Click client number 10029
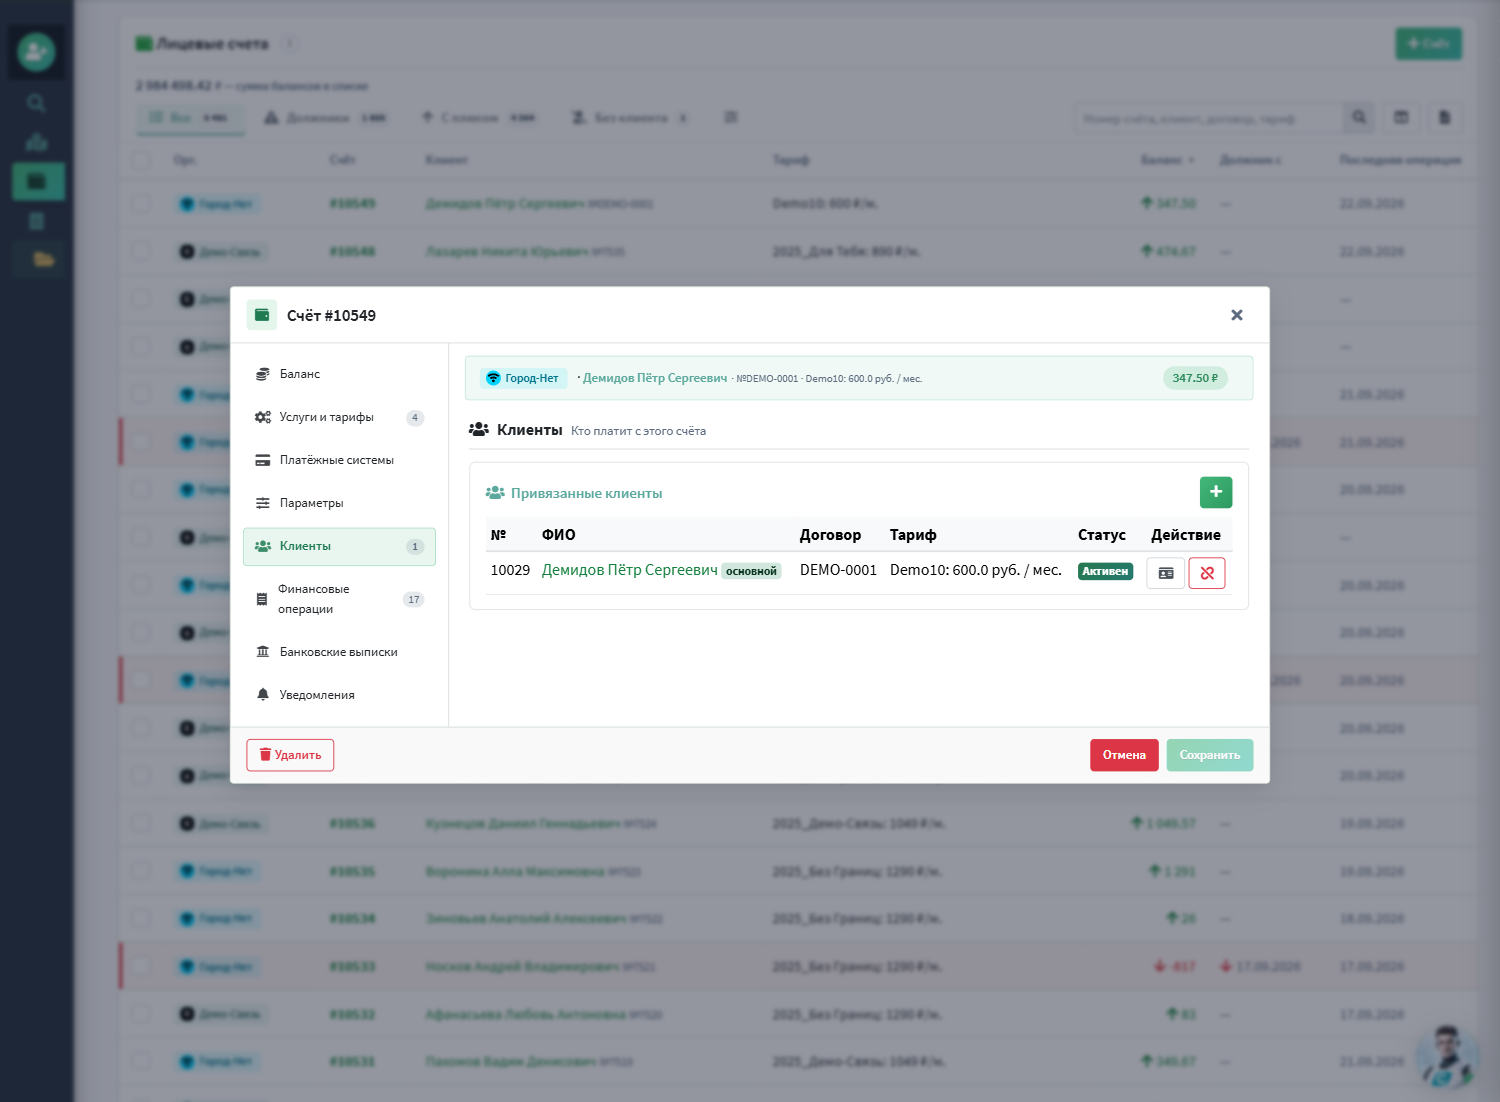Viewport: 1500px width, 1102px height. [510, 570]
